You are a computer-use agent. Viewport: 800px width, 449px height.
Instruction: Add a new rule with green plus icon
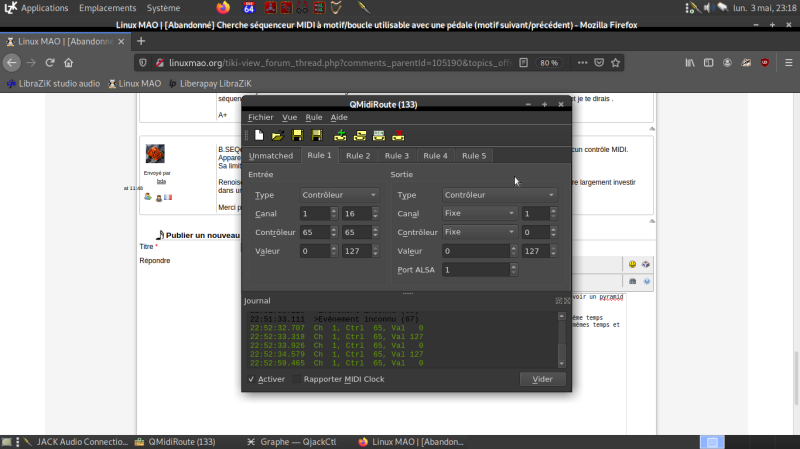340,135
